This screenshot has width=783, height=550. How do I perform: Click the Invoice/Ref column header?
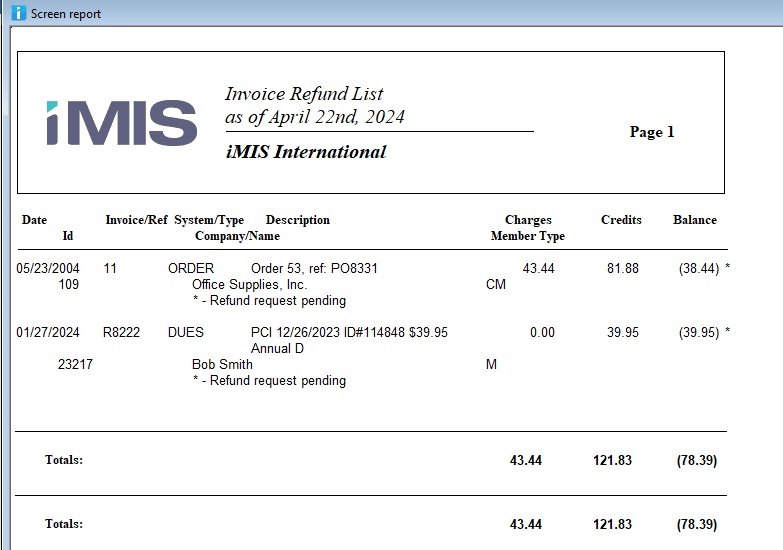136,220
